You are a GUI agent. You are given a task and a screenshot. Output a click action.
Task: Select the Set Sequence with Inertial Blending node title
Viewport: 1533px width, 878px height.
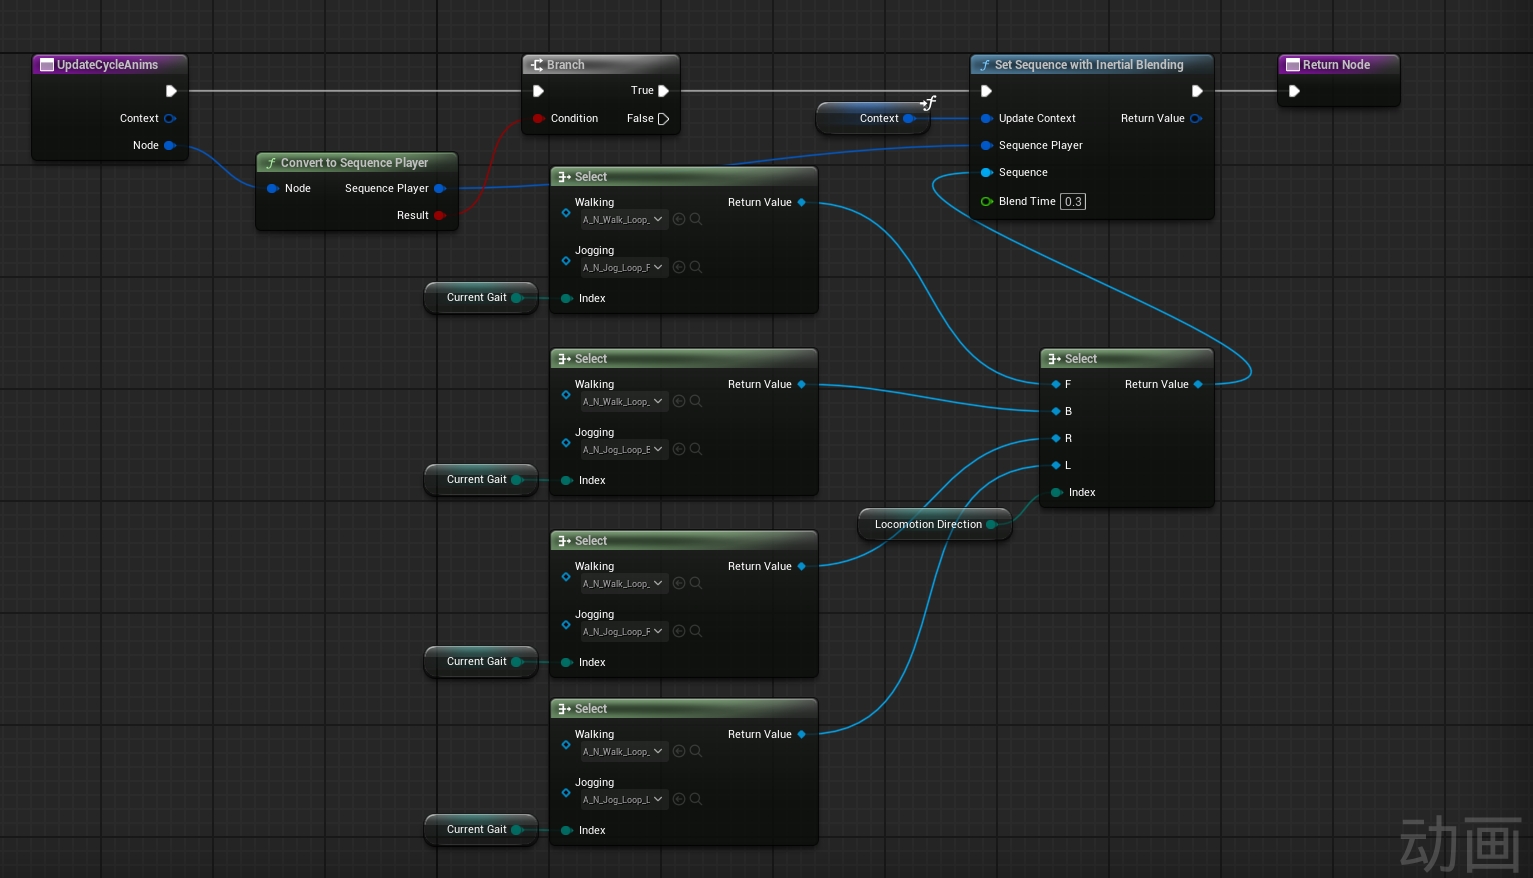click(x=1089, y=65)
